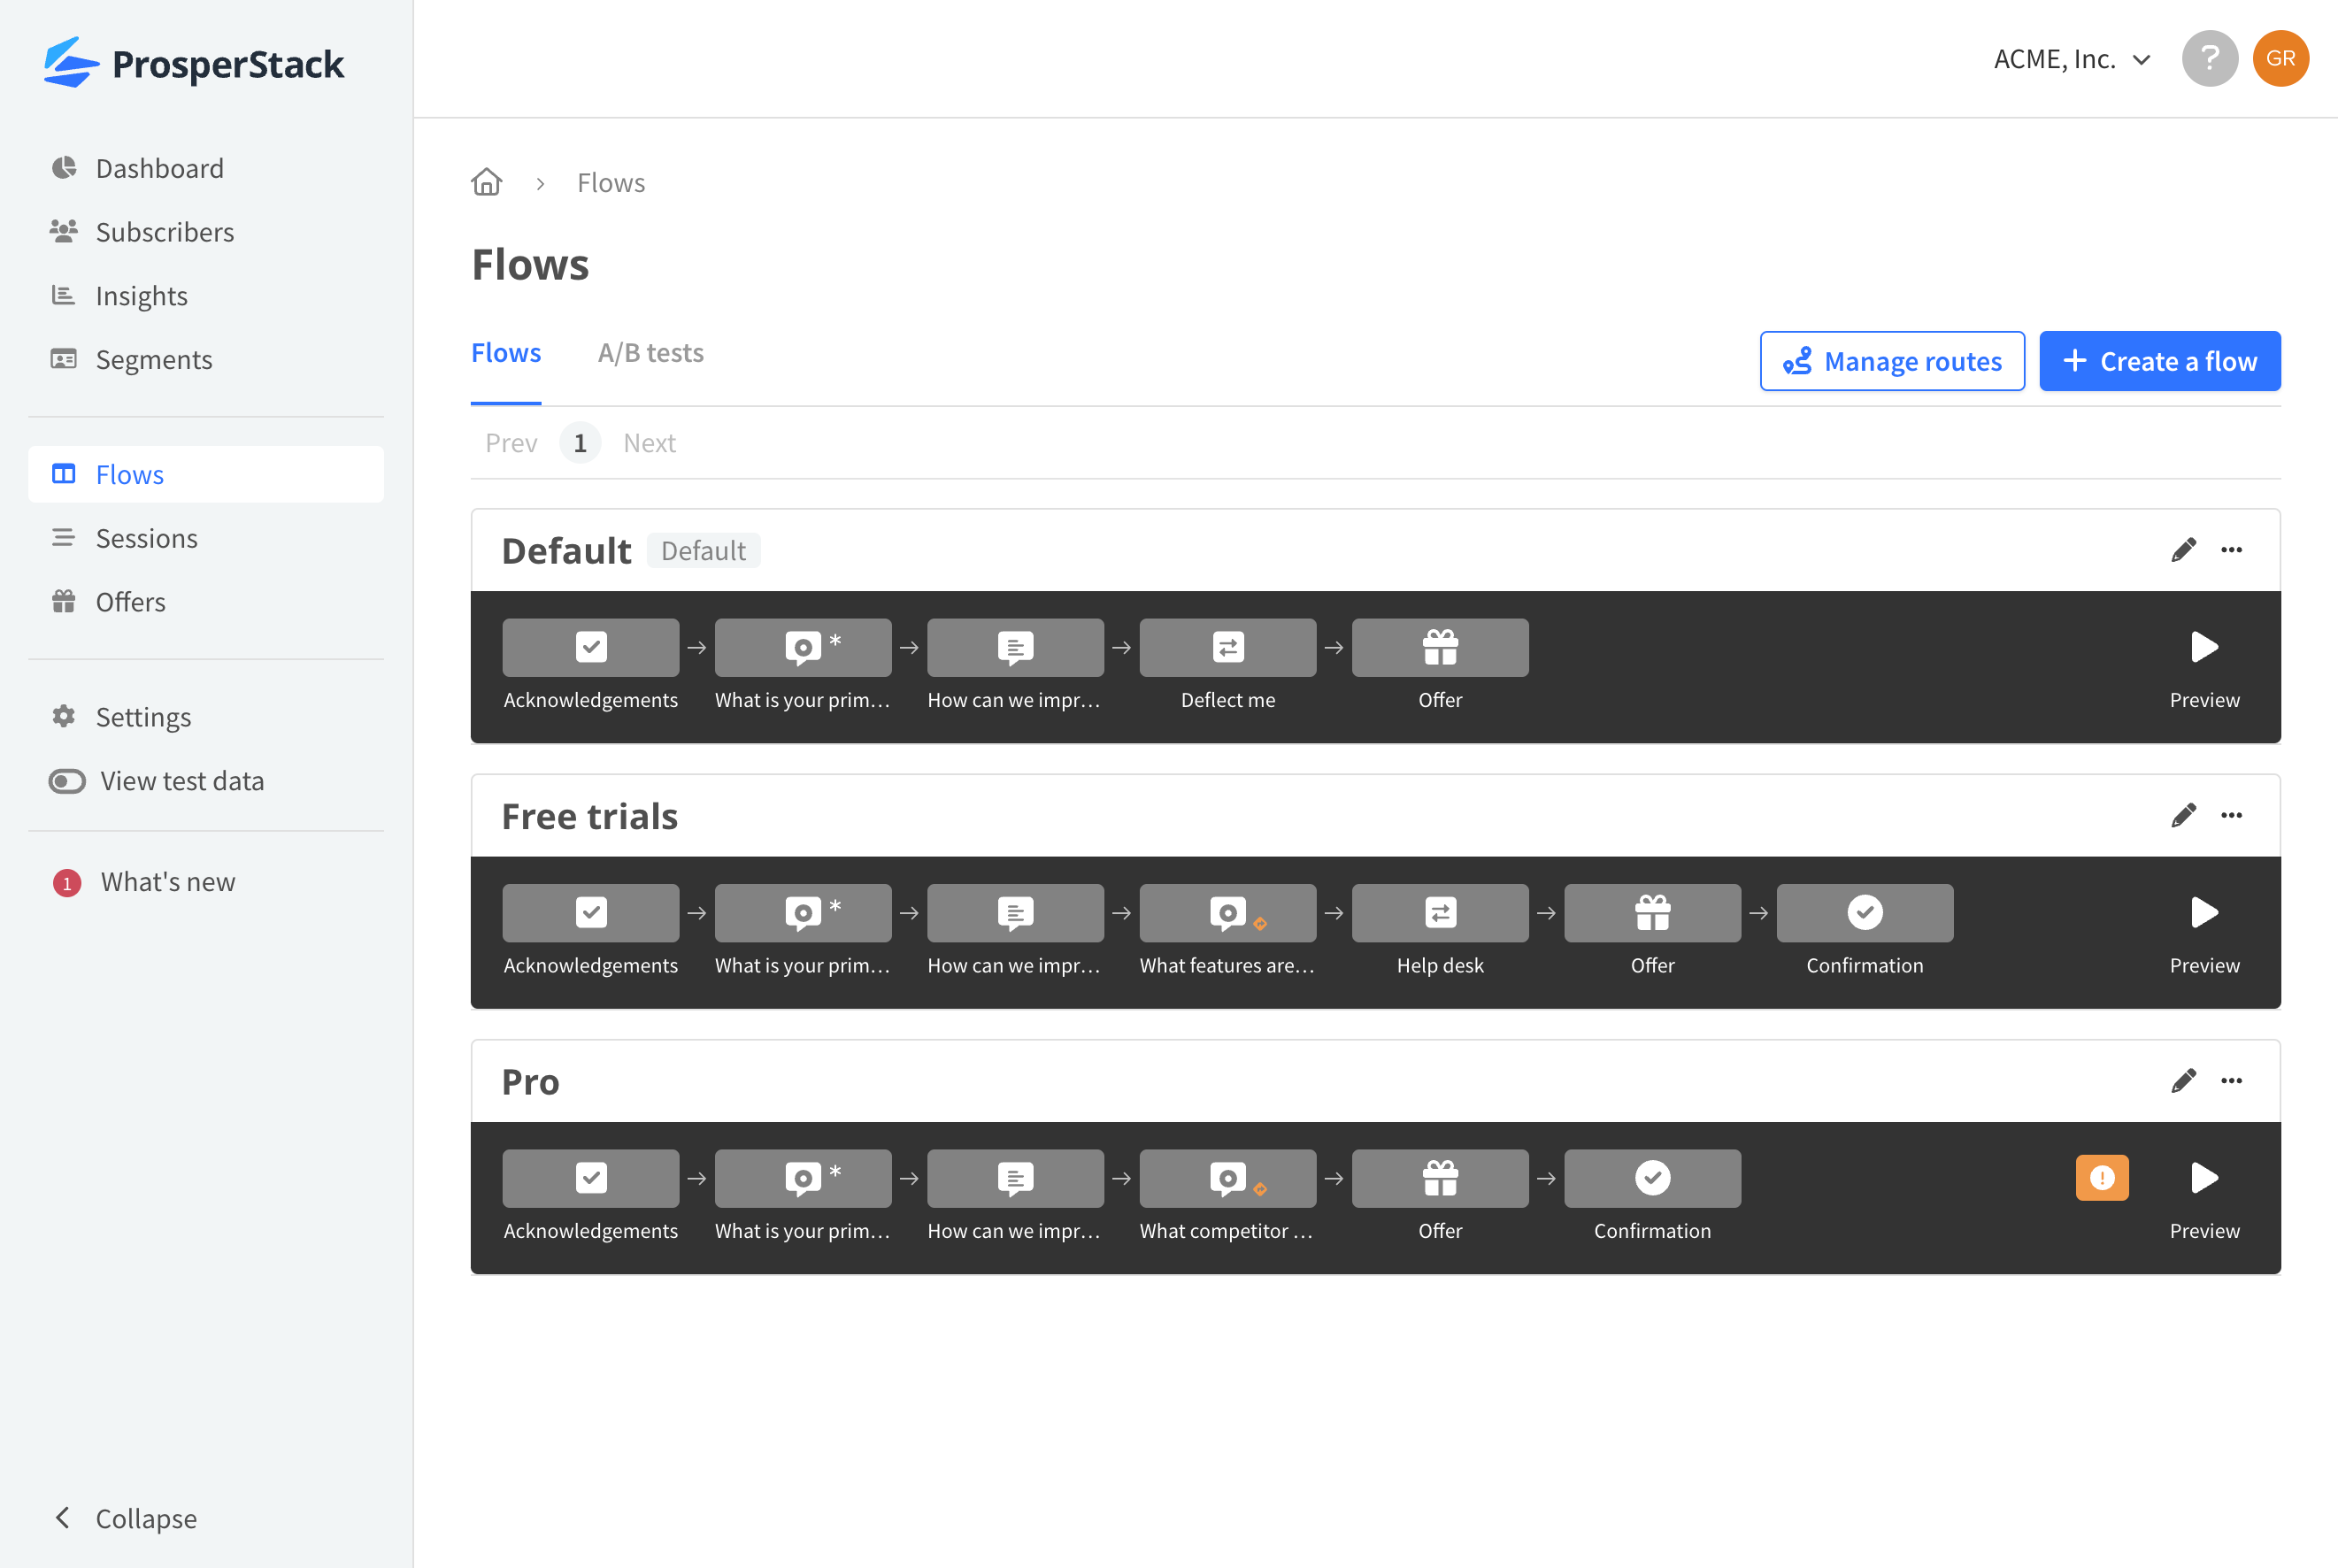Screen dimensions: 2338x1568
Task: Open the Dashboard from the sidebar
Action: 159,167
